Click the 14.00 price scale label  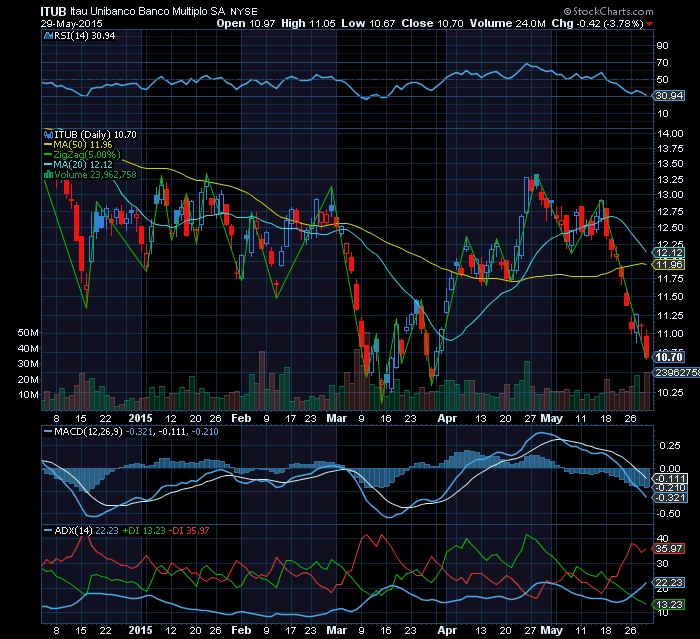click(670, 134)
